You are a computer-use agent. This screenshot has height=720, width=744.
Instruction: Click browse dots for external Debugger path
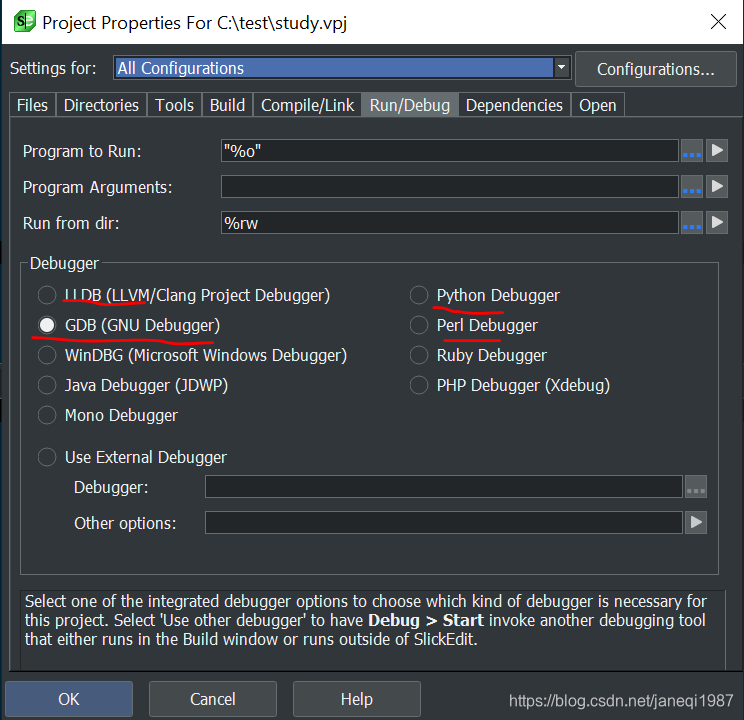(x=696, y=487)
